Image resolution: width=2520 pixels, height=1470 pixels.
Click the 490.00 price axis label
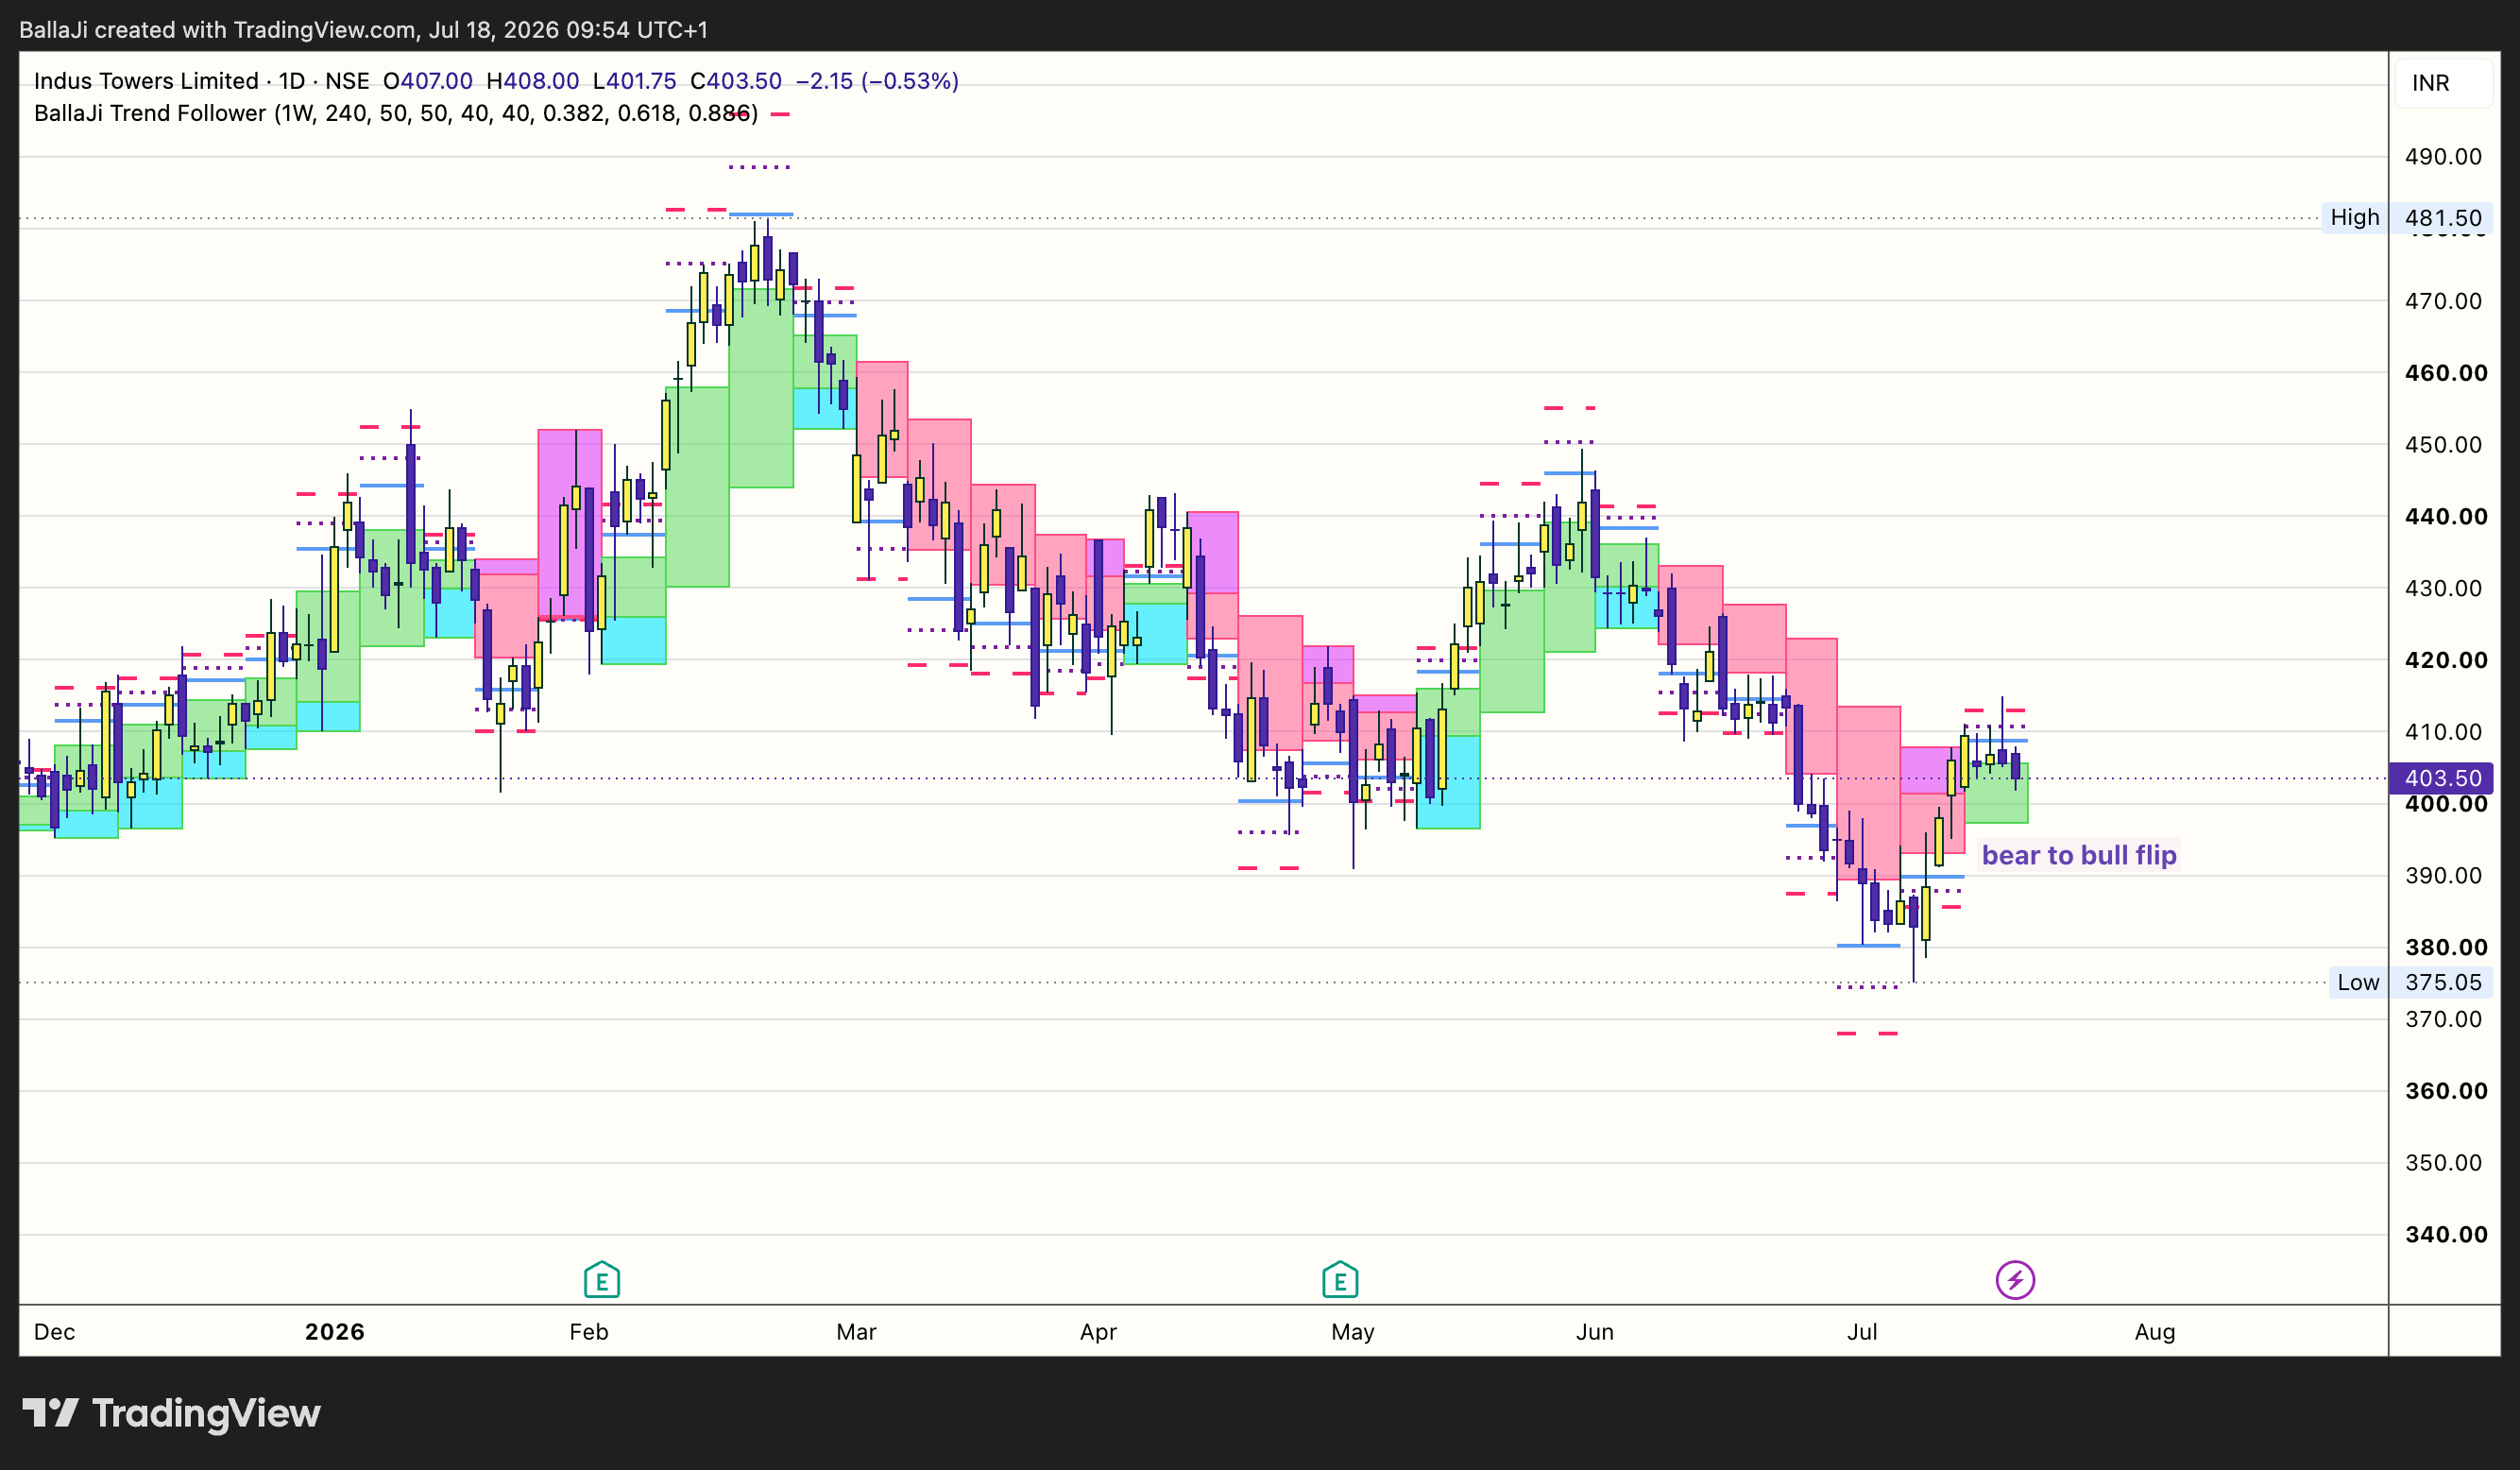(x=2443, y=156)
